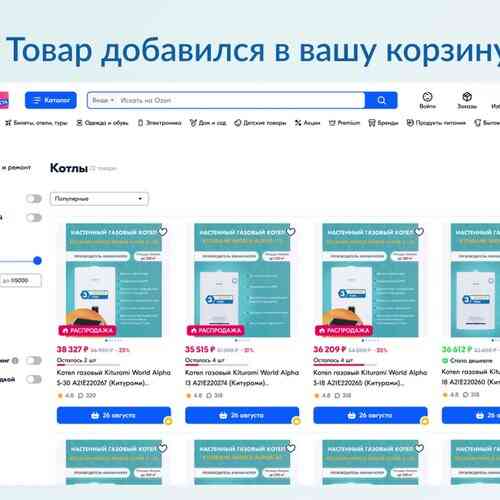
Task: Open the 38 327 ₽ boiler product image
Action: (x=114, y=280)
